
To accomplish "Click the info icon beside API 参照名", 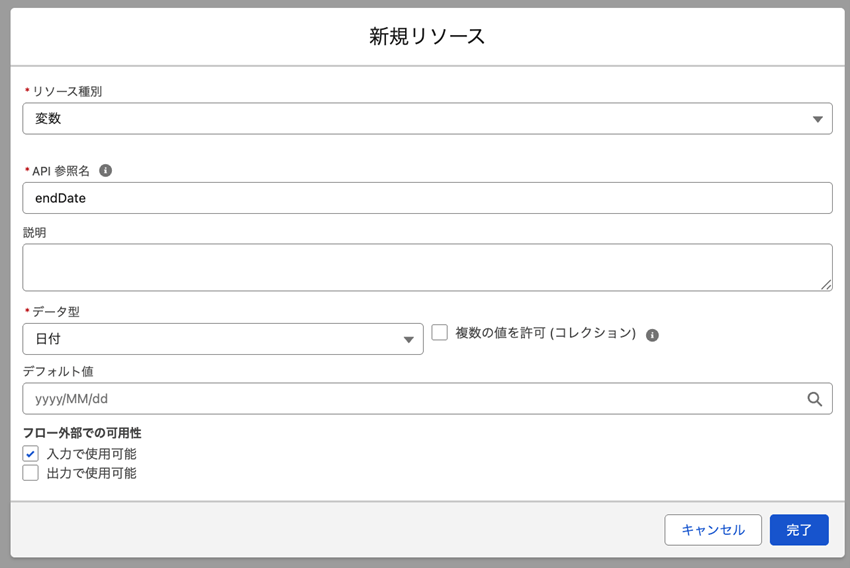I will click(106, 170).
